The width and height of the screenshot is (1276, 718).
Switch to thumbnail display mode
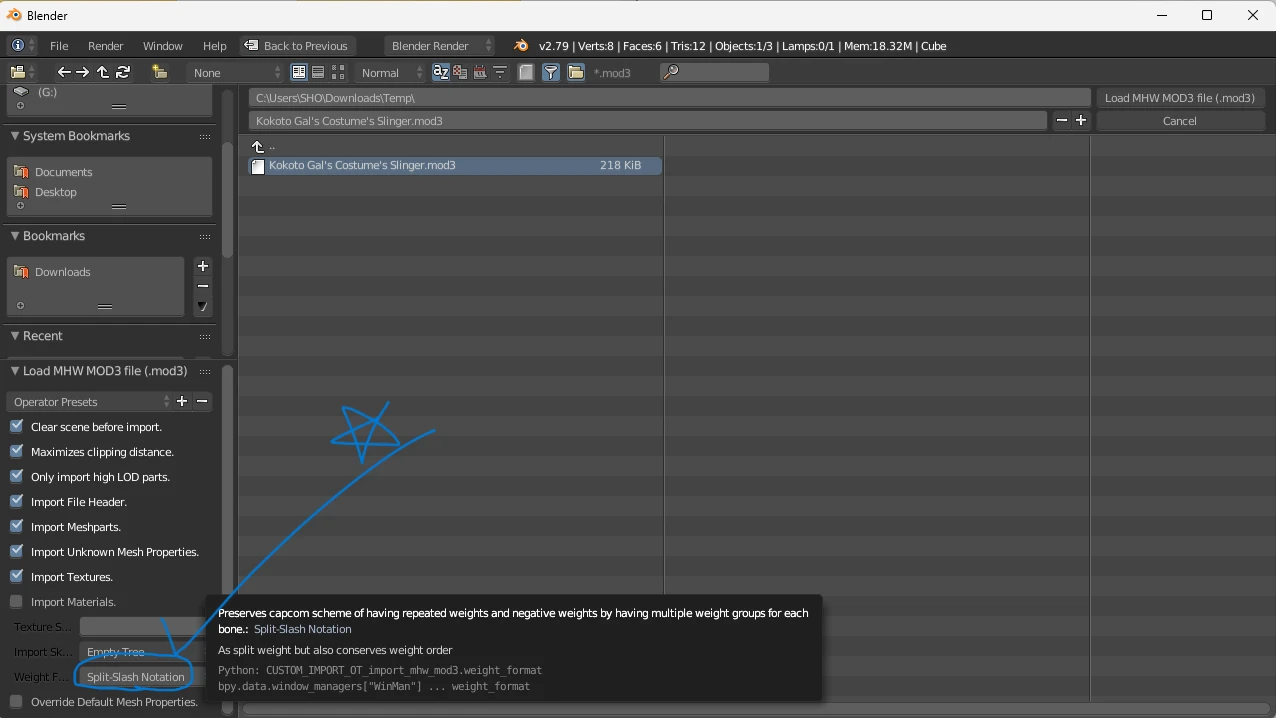tap(337, 72)
